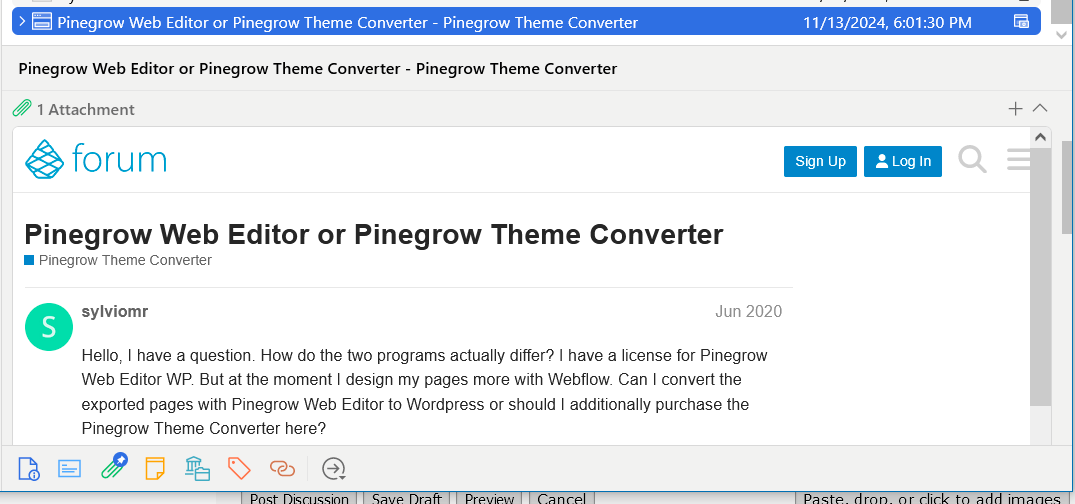Click the forum topic heading title
This screenshot has width=1075, height=504.
pyautogui.click(x=374, y=235)
